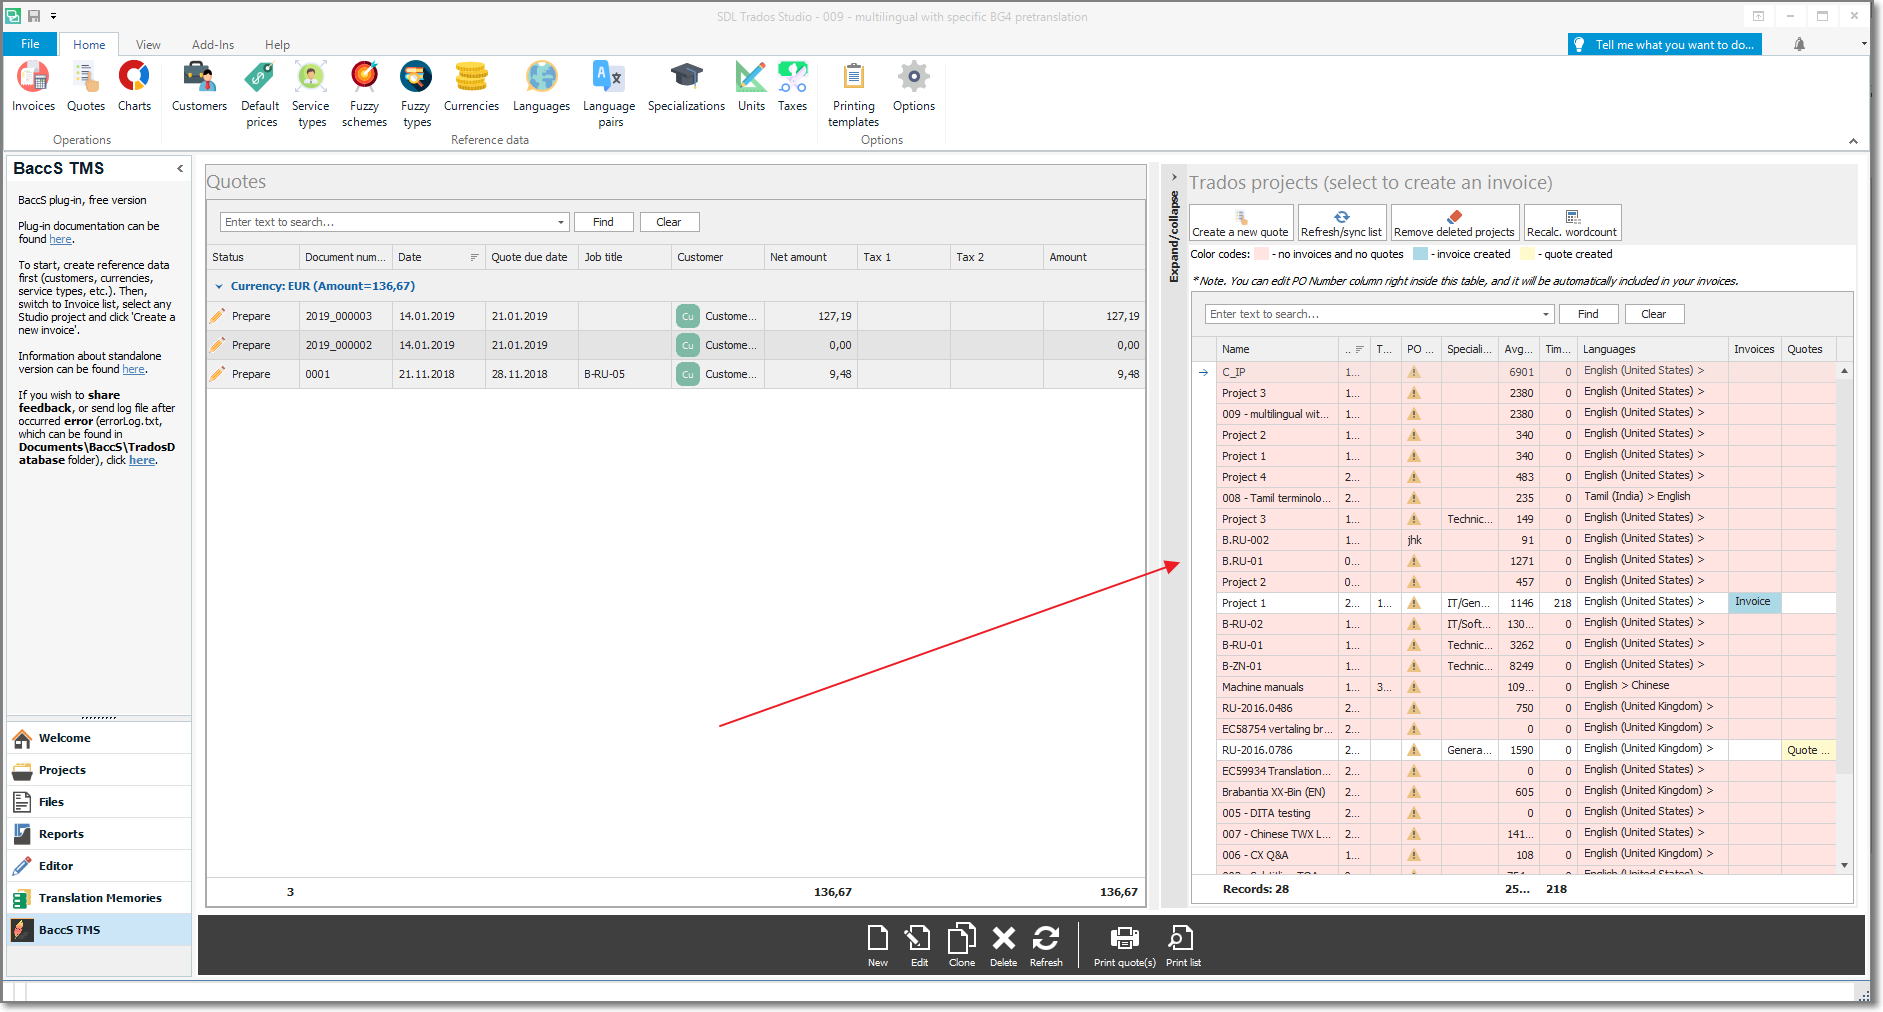
Task: Click Find in Trados projects panel
Action: coord(1588,314)
